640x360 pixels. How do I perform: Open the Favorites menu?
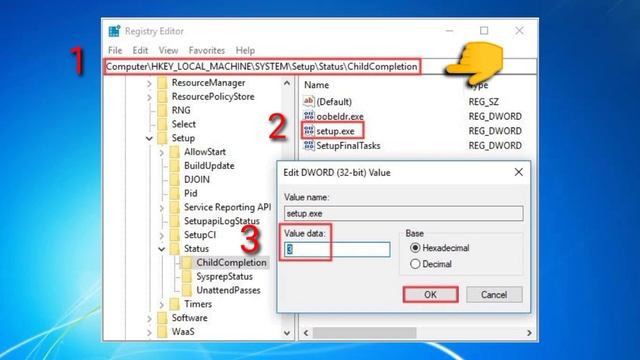pos(207,50)
